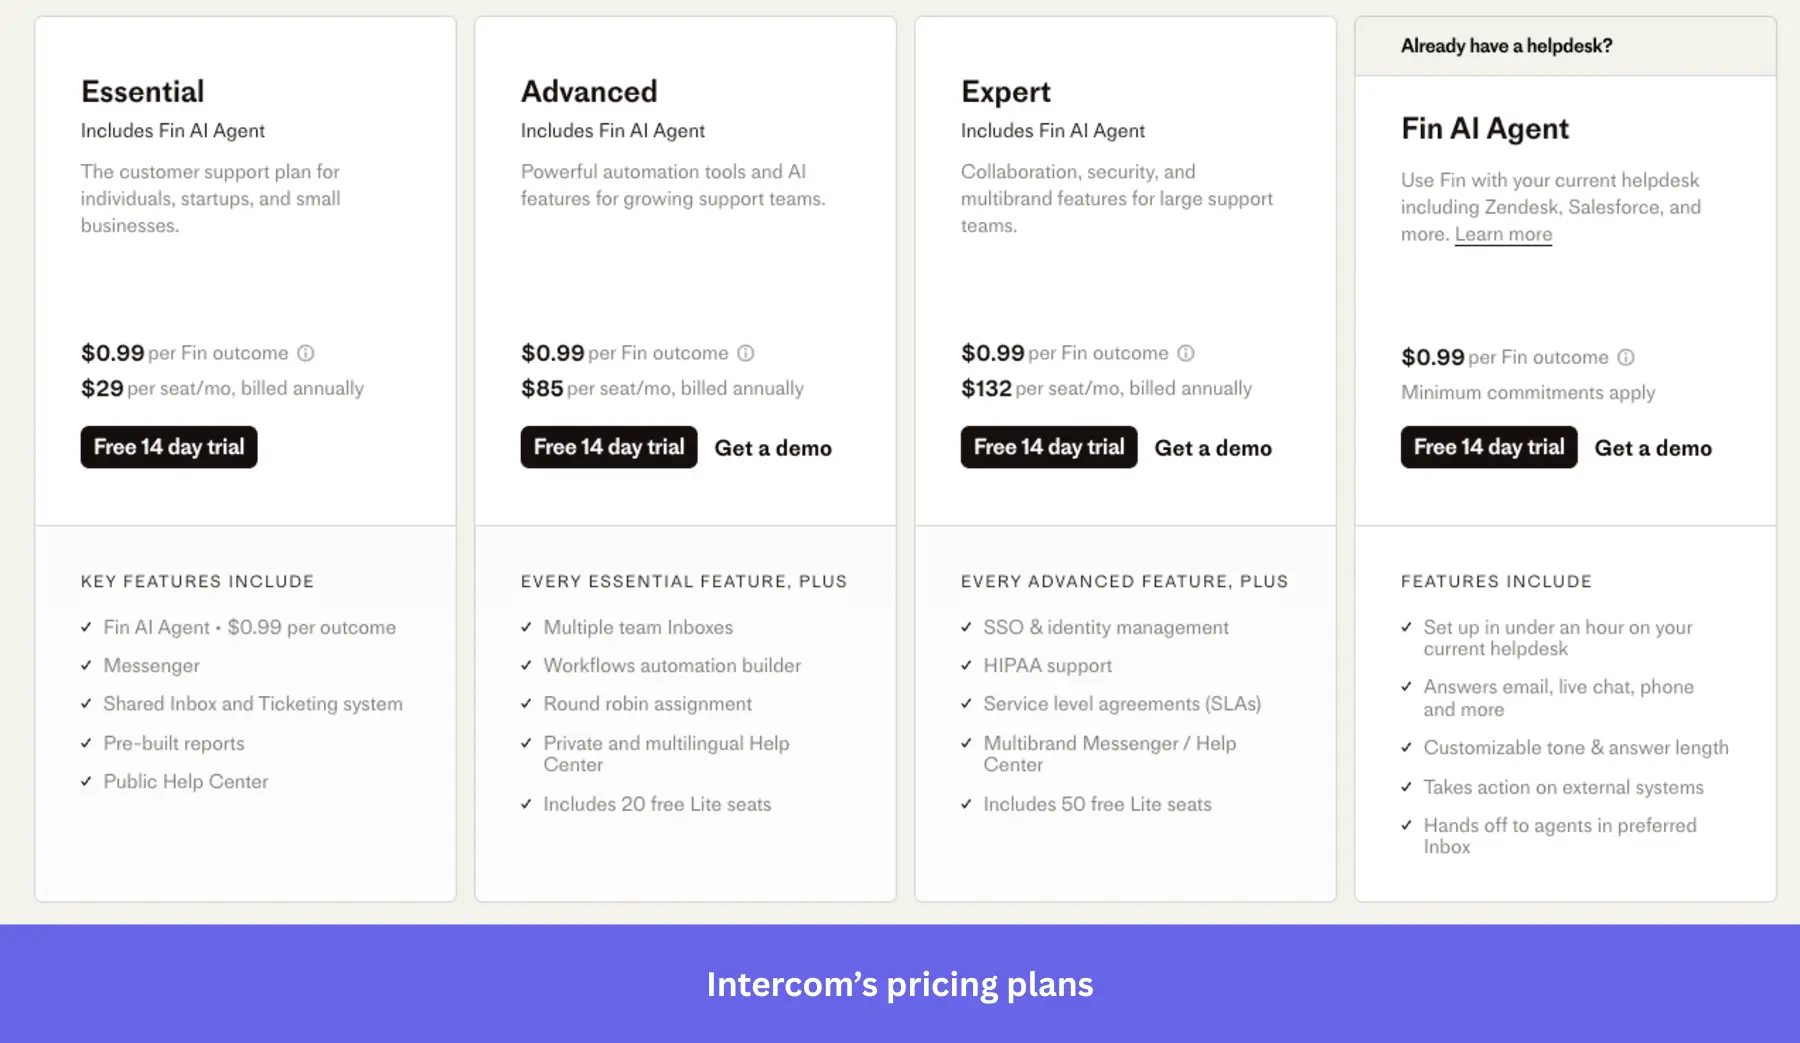Start the Fin AI Agent free trial
This screenshot has width=1800, height=1043.
[1488, 447]
